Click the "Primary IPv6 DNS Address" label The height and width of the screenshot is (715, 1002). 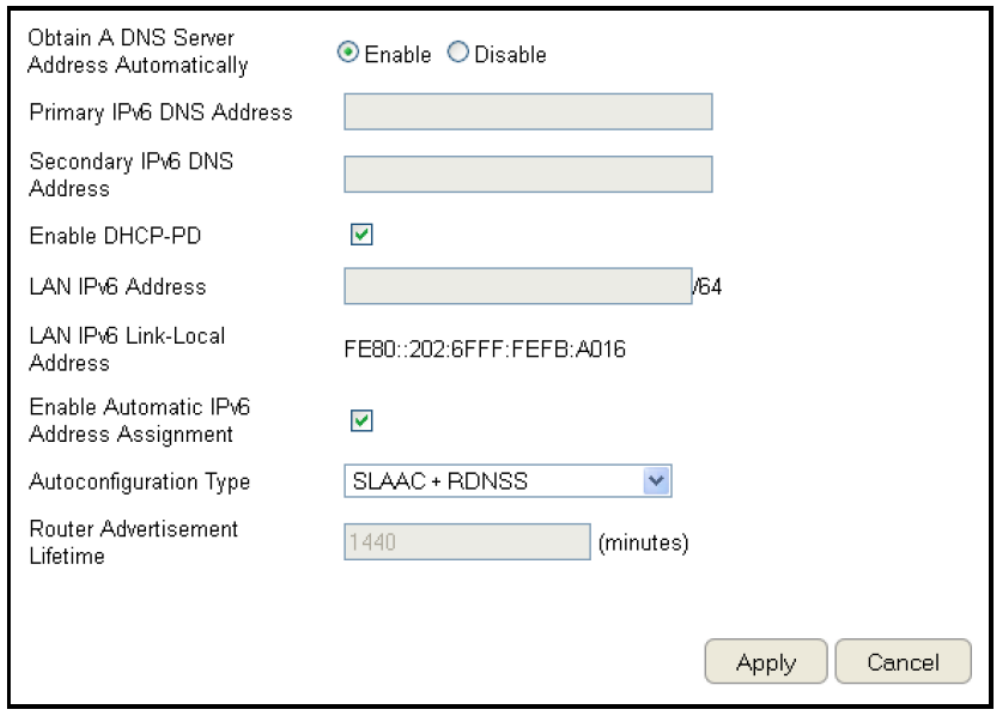pyautogui.click(x=161, y=112)
